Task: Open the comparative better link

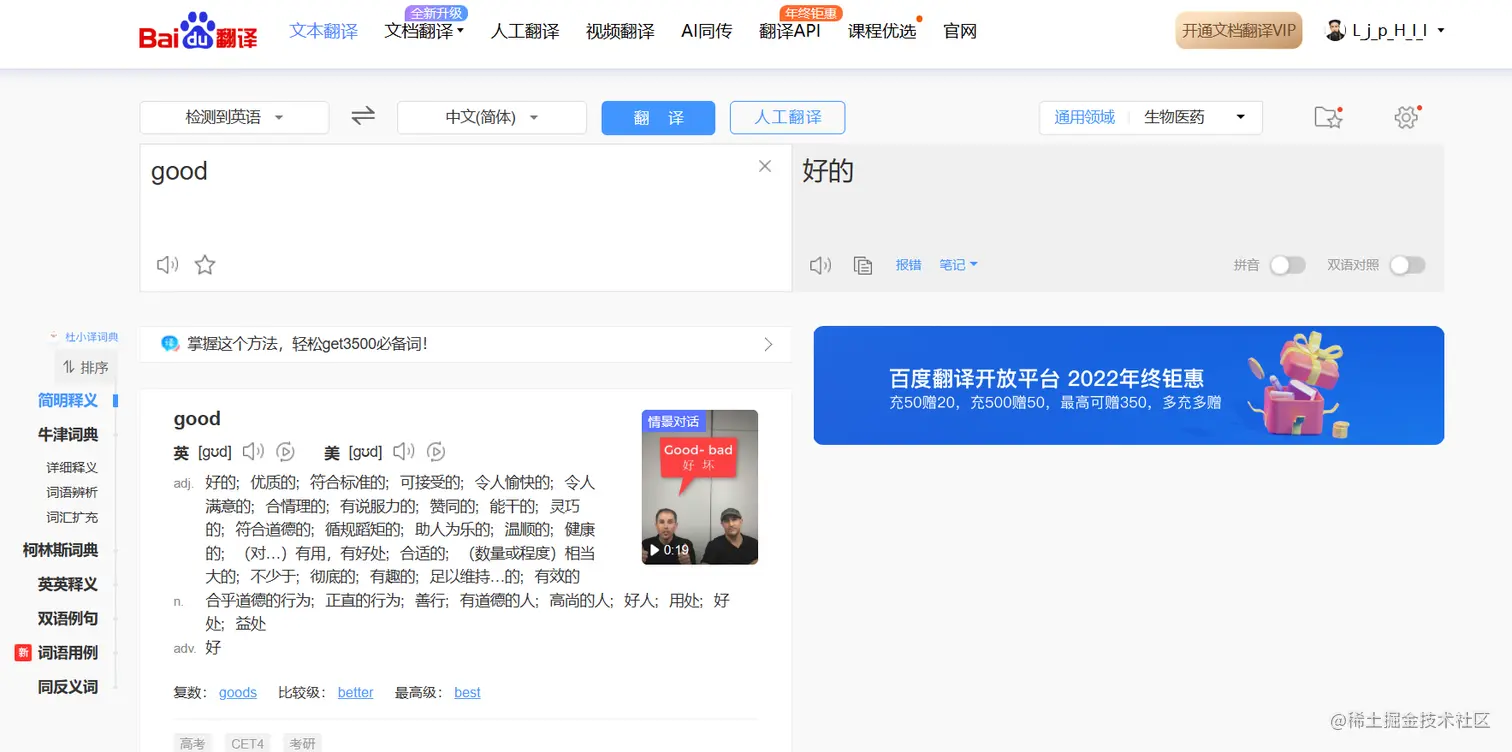Action: click(355, 692)
